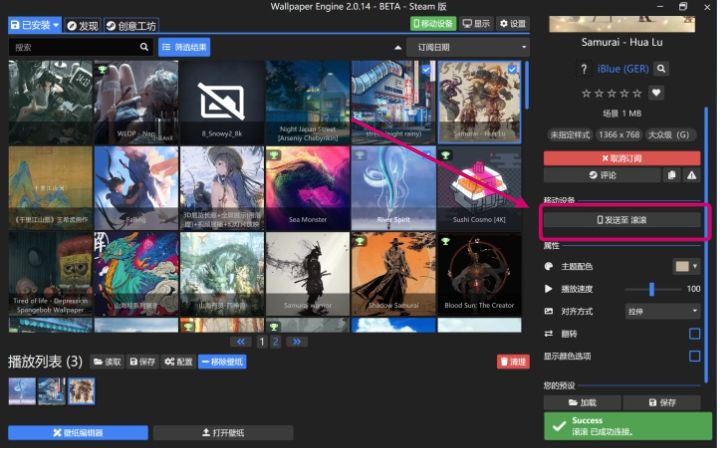
Task: Report the wallpaper with warning icon
Action: pyautogui.click(x=692, y=175)
